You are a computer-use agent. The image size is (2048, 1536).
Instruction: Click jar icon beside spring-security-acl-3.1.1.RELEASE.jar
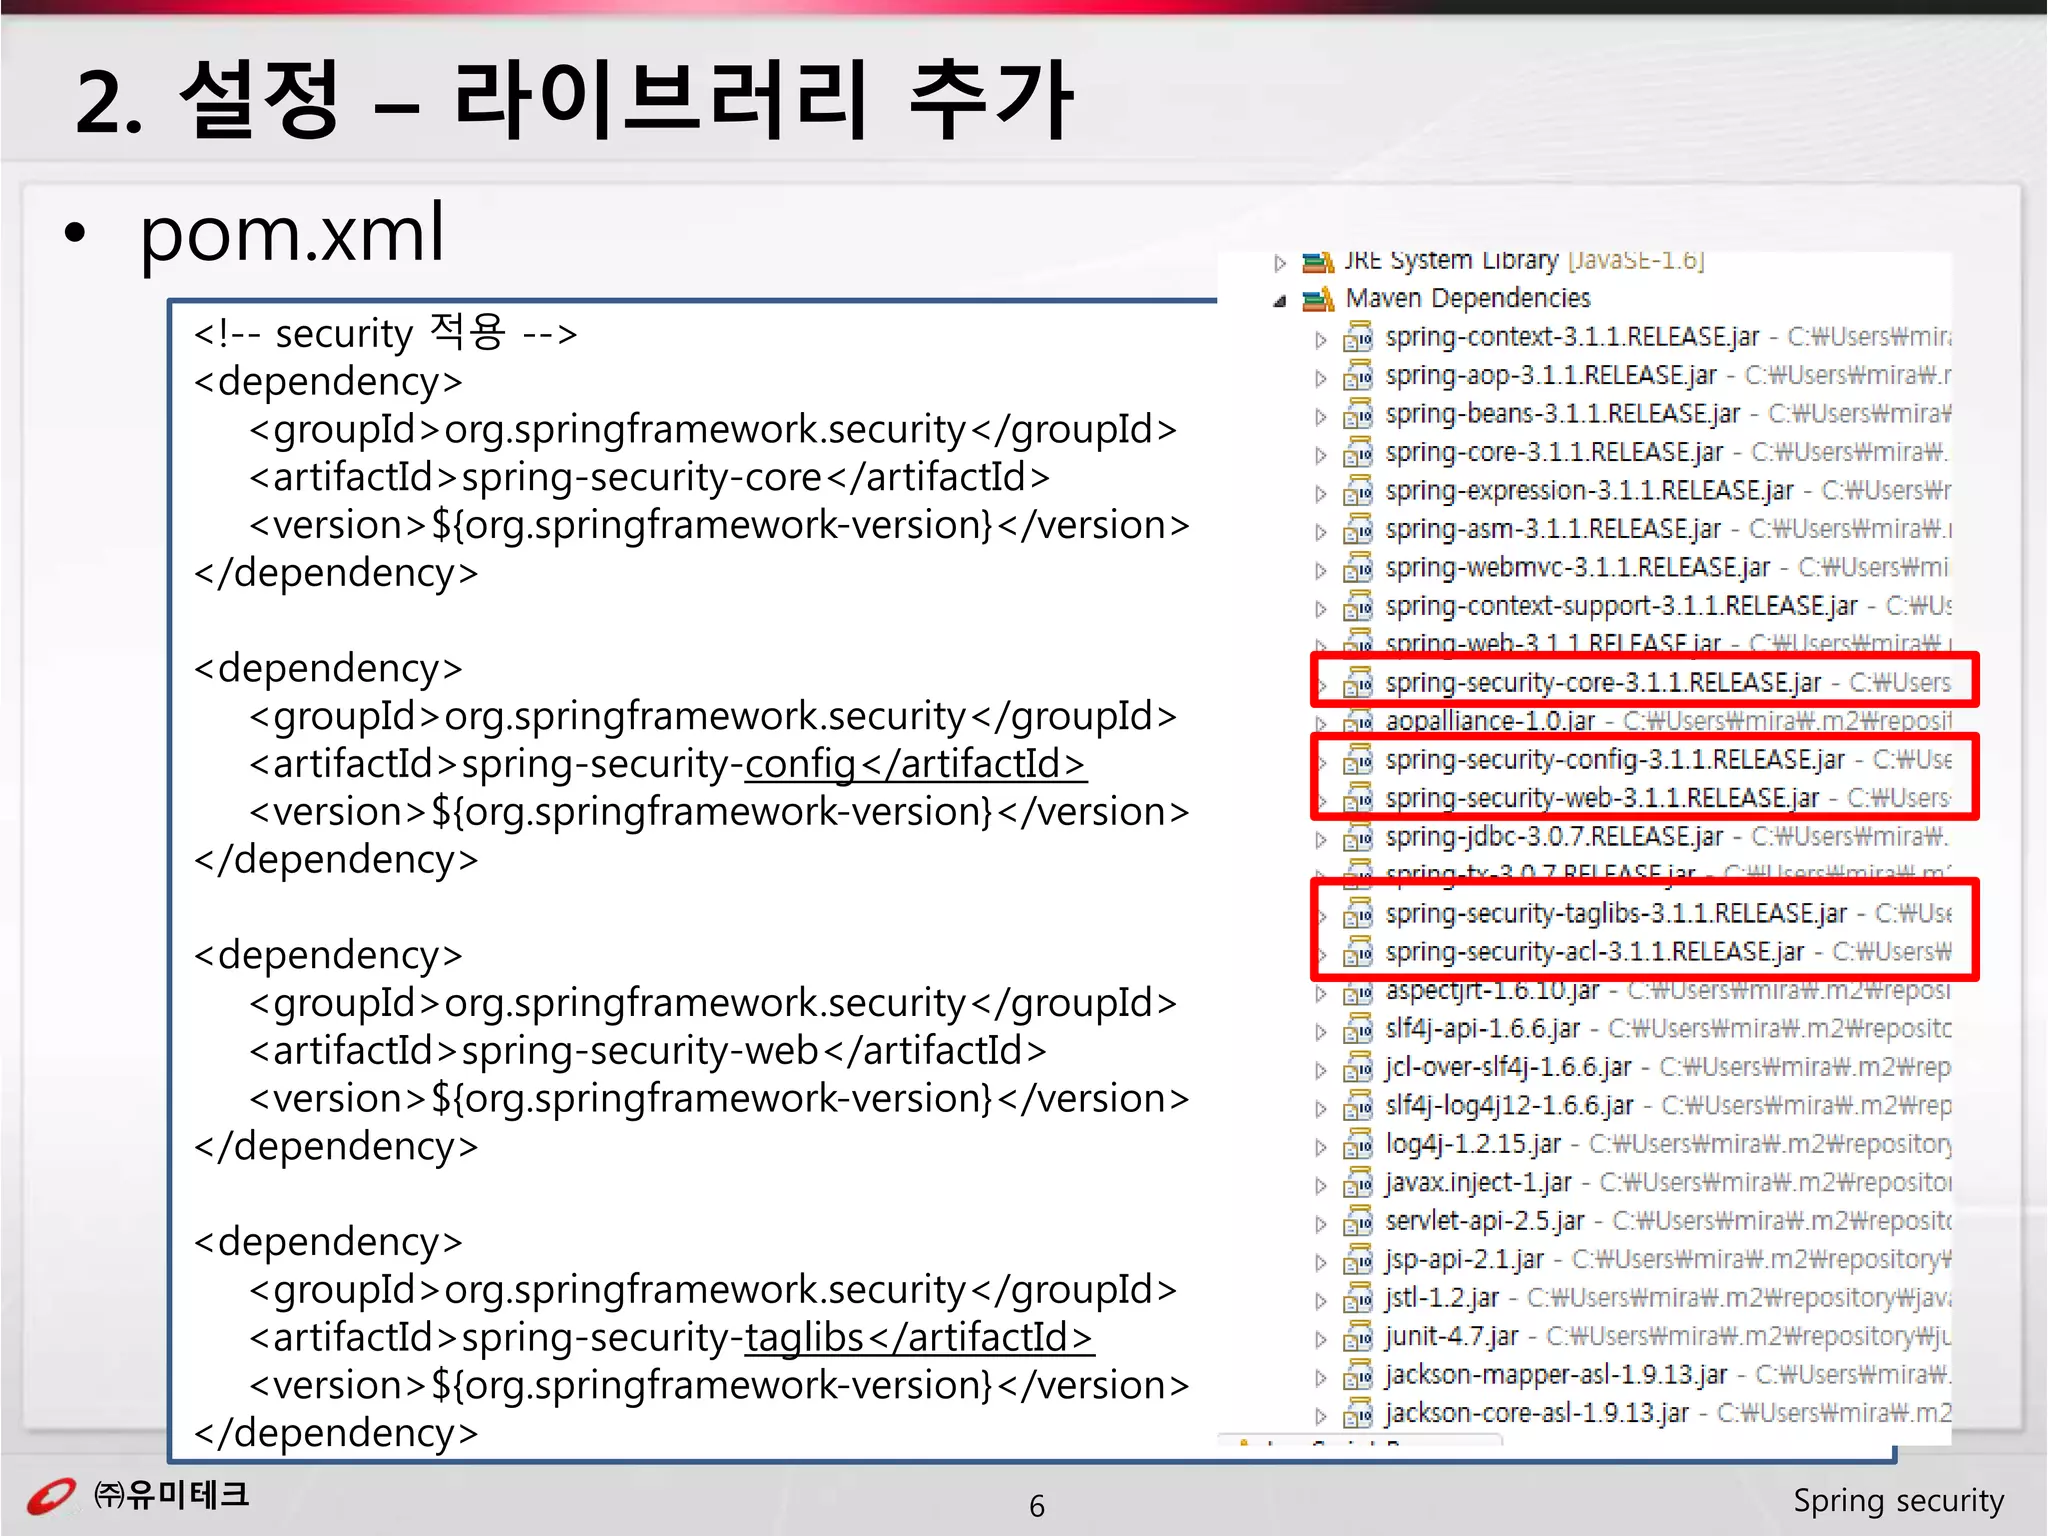coord(1358,952)
